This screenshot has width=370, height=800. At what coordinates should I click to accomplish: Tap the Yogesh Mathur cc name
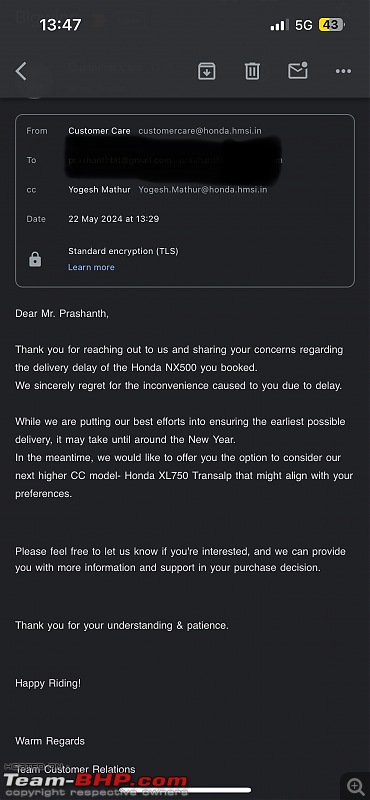(99, 190)
